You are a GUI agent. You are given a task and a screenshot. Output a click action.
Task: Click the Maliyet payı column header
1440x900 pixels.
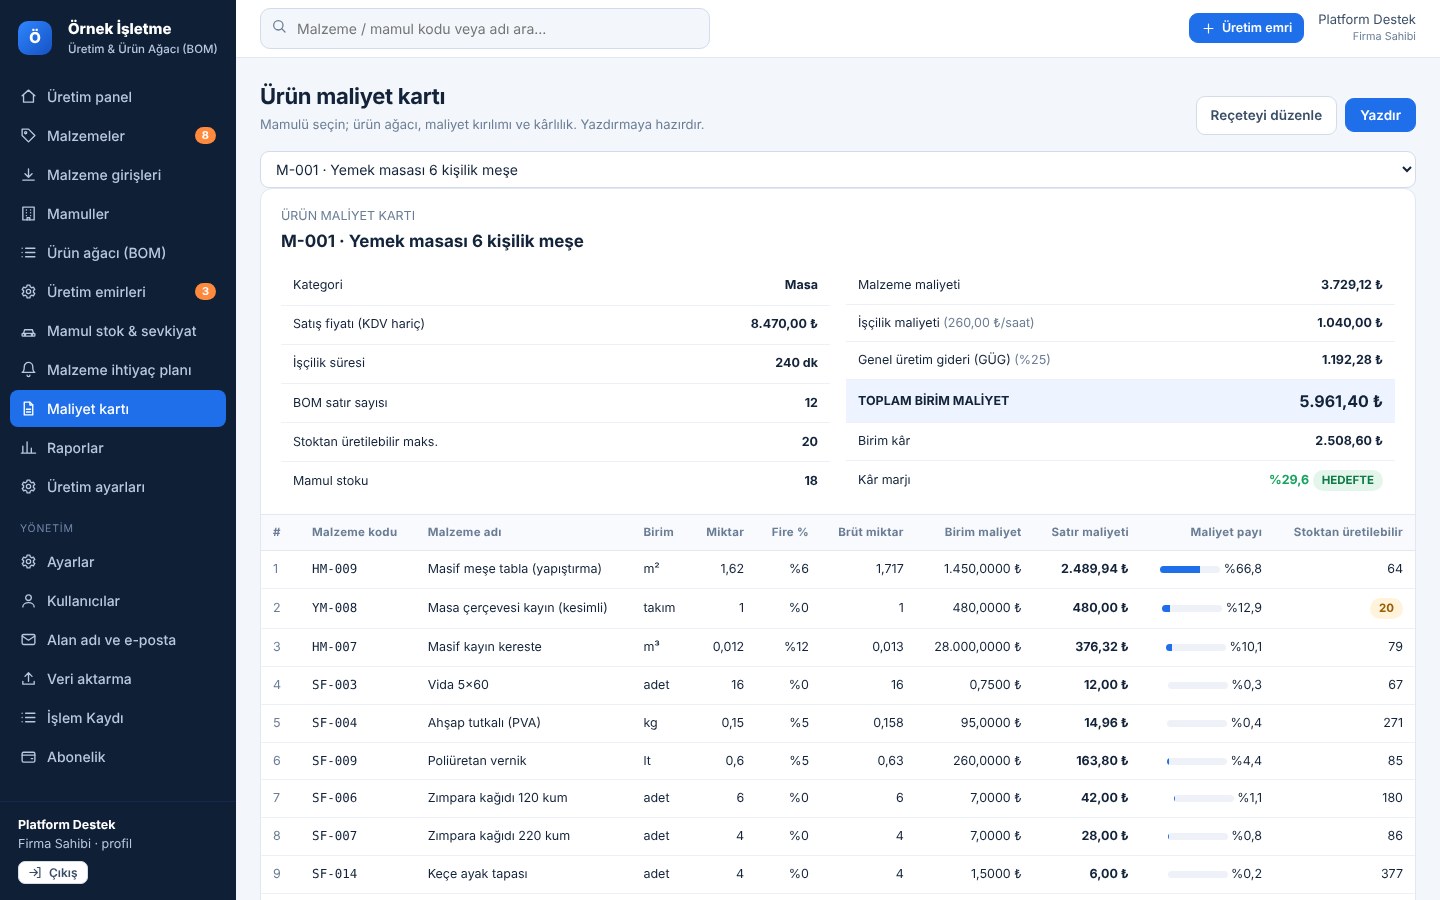click(x=1226, y=532)
